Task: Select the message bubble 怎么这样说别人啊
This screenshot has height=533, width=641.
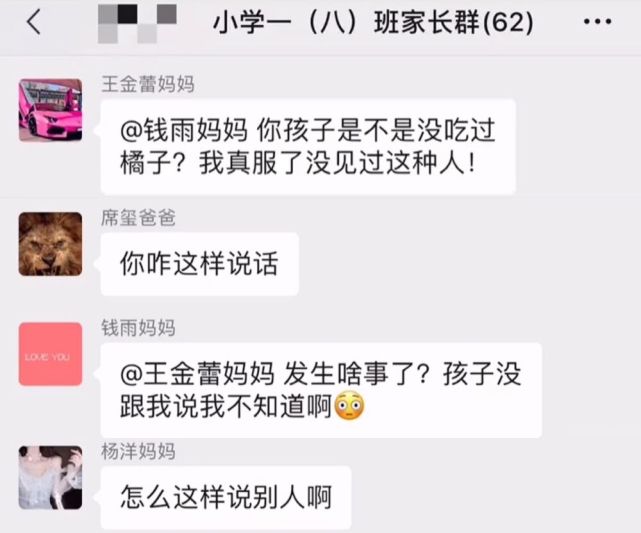Action: (226, 497)
